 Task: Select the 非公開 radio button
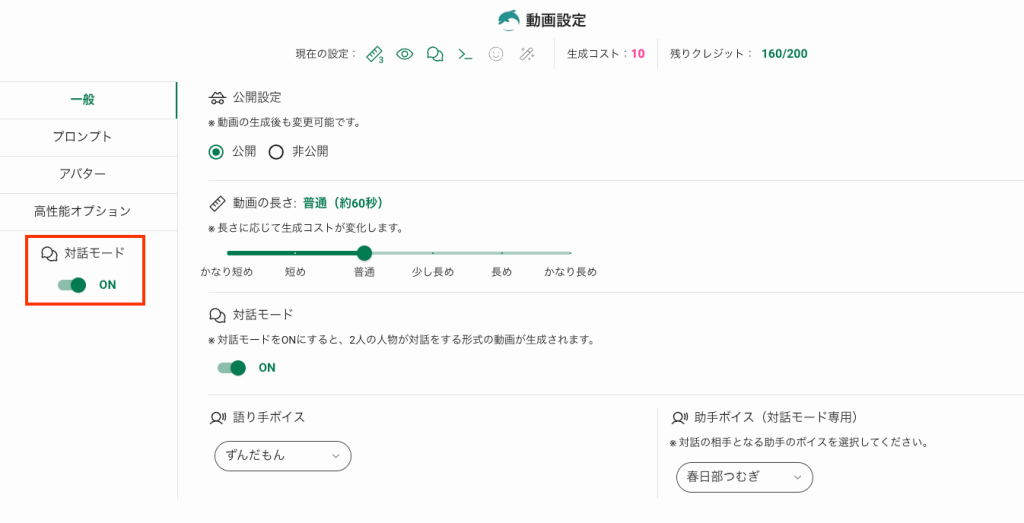(276, 152)
